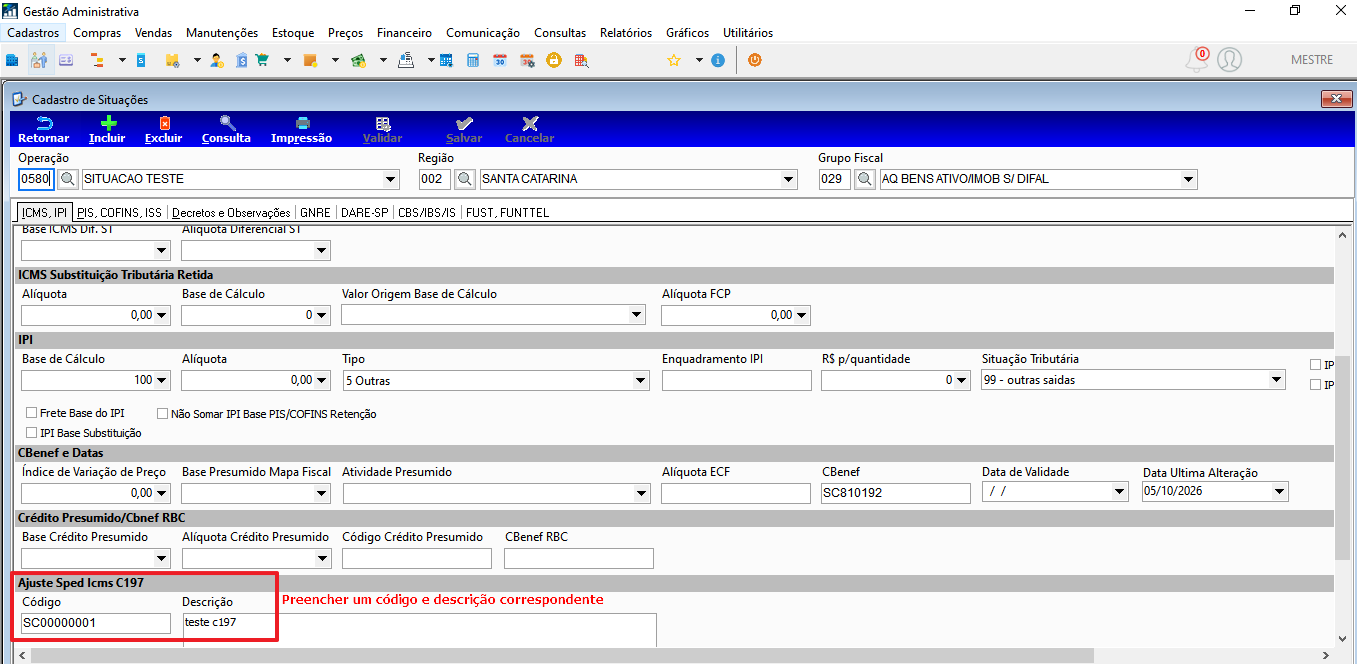1357x664 pixels.
Task: Click the Excluir delete icon
Action: (x=164, y=129)
